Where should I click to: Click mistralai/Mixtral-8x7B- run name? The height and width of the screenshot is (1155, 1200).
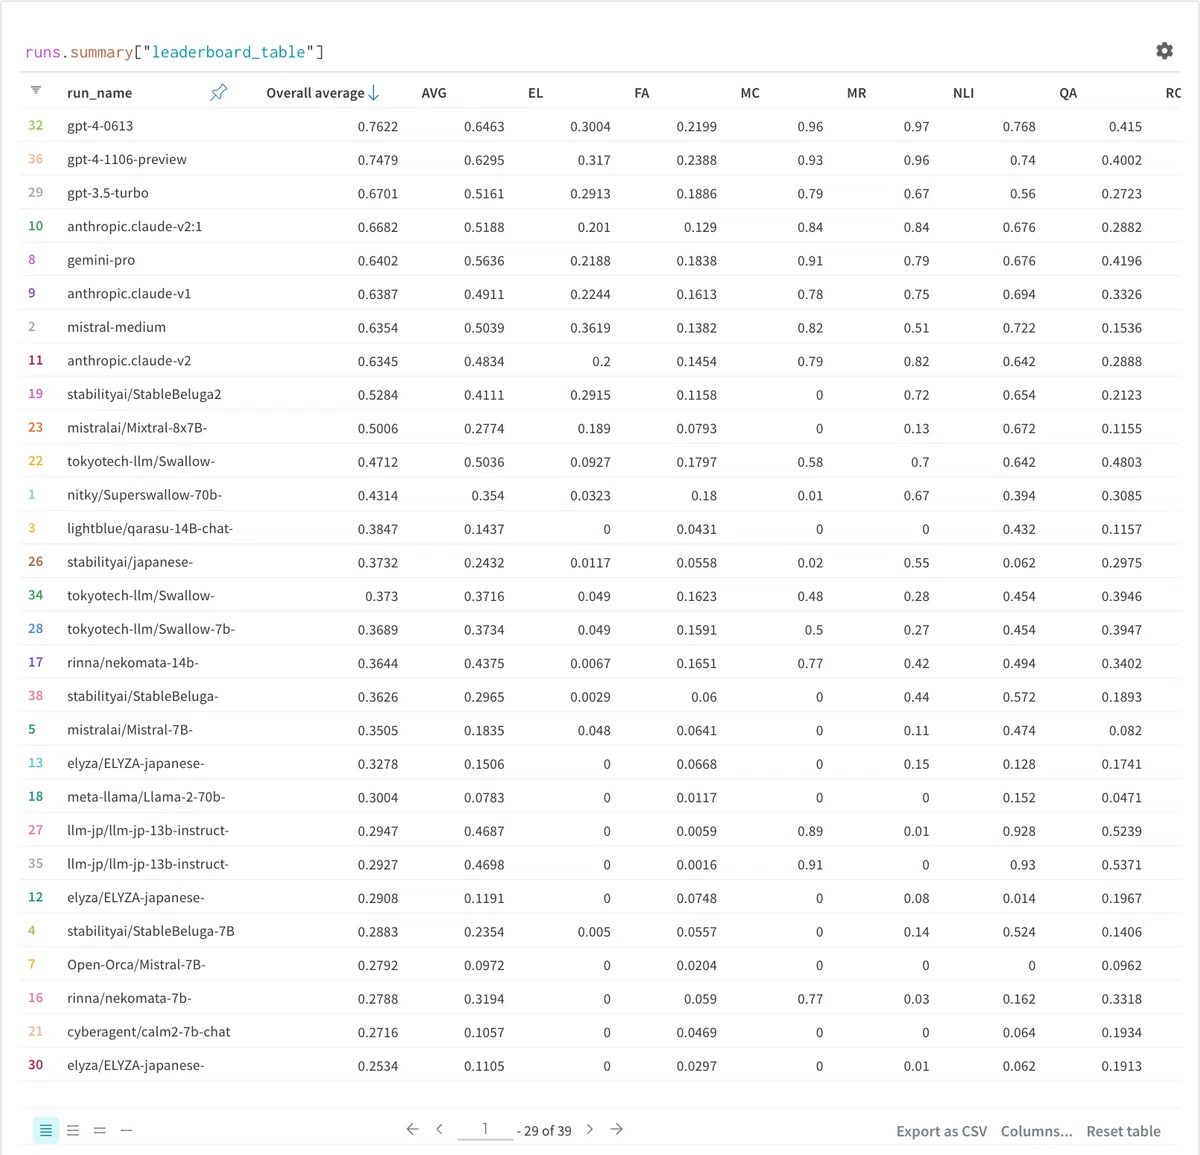point(137,428)
